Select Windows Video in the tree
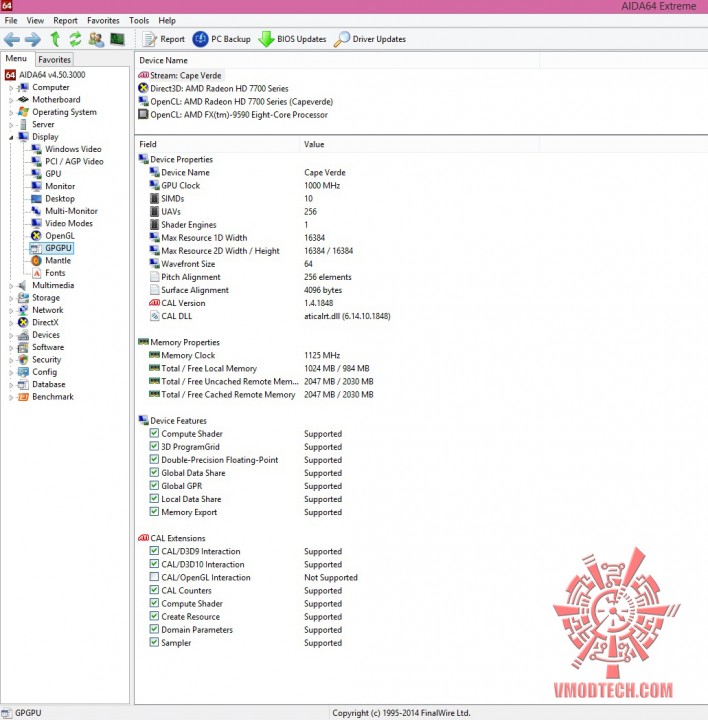This screenshot has width=708, height=720. [x=73, y=149]
